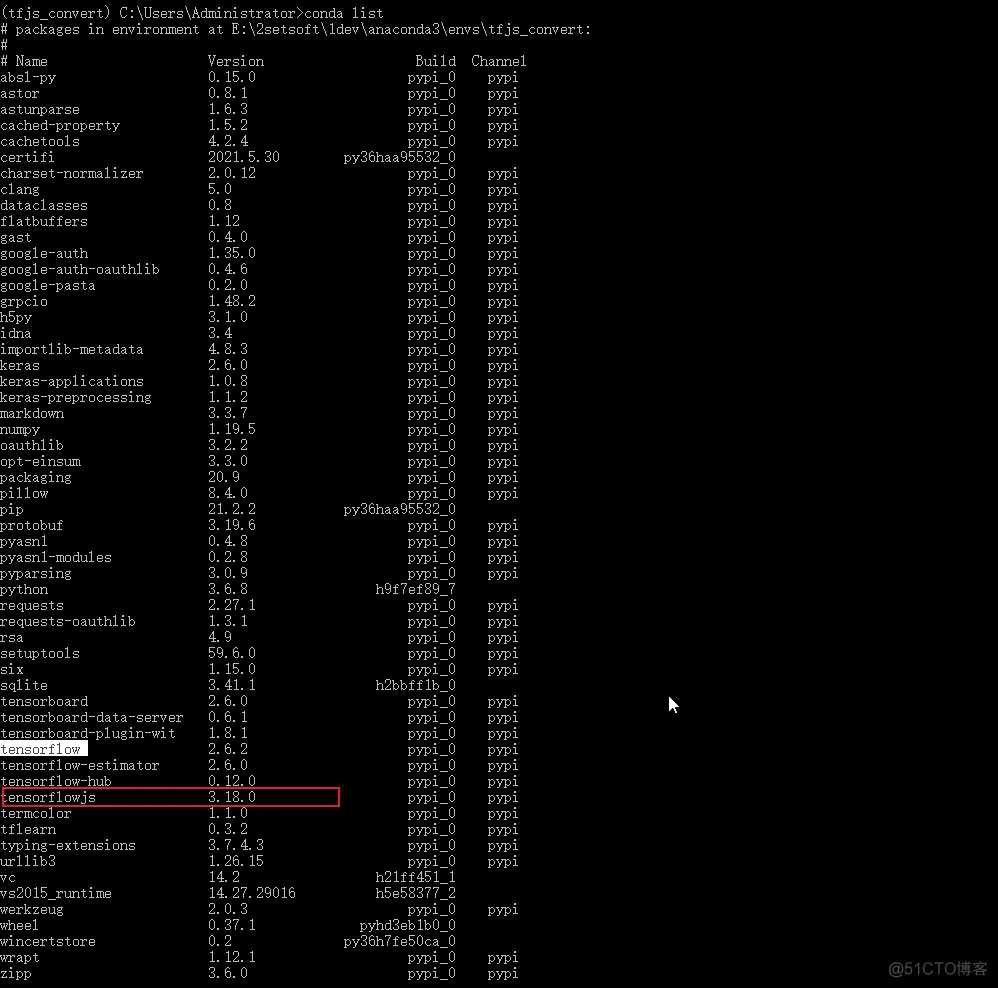Select pip build 'py36haa95532_0'
Image resolution: width=998 pixels, height=988 pixels.
pos(400,509)
